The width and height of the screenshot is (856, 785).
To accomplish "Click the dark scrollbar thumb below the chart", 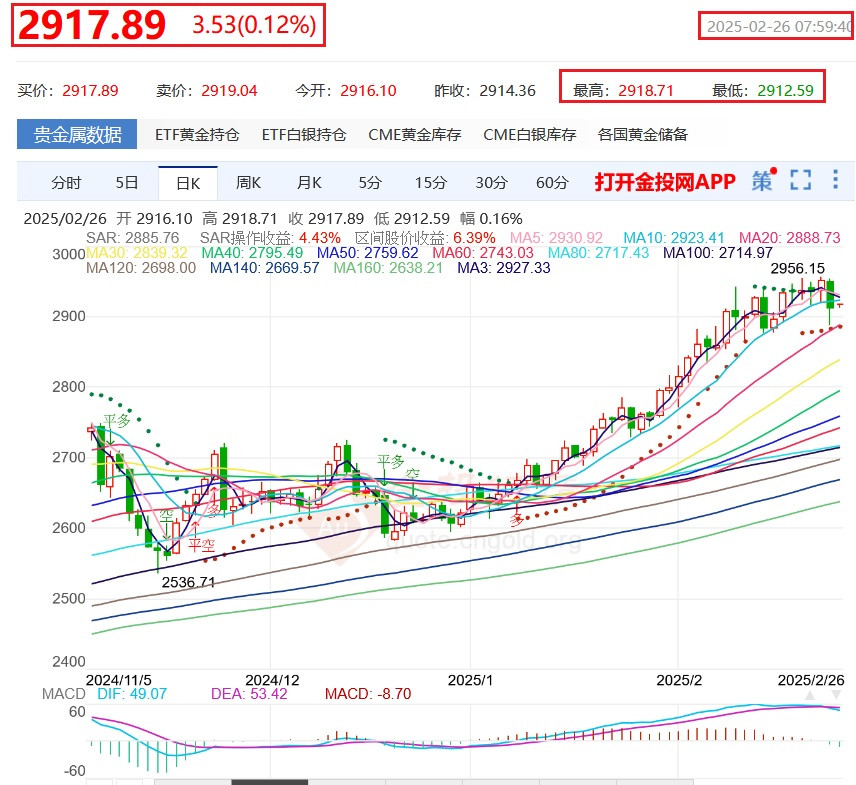I will click(270, 782).
